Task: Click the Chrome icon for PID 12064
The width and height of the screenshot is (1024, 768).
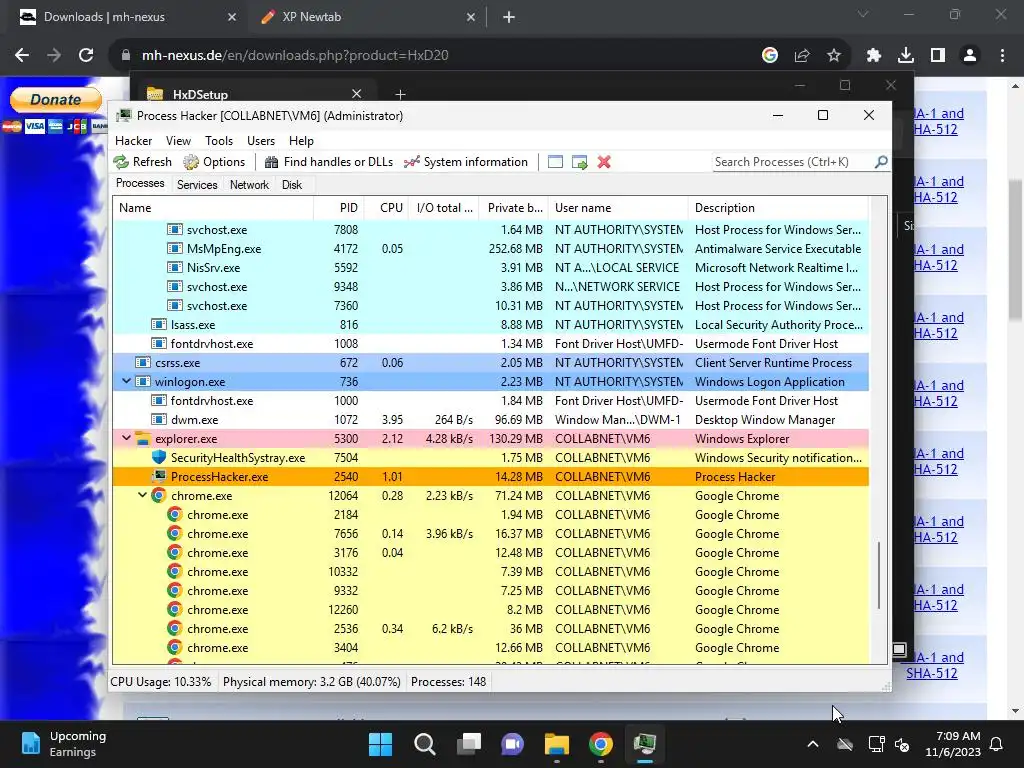Action: click(159, 495)
